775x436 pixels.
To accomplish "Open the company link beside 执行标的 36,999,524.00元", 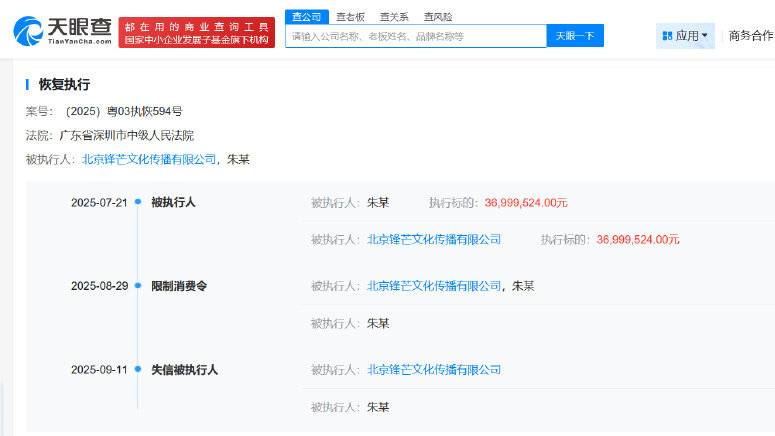I will pyautogui.click(x=433, y=239).
